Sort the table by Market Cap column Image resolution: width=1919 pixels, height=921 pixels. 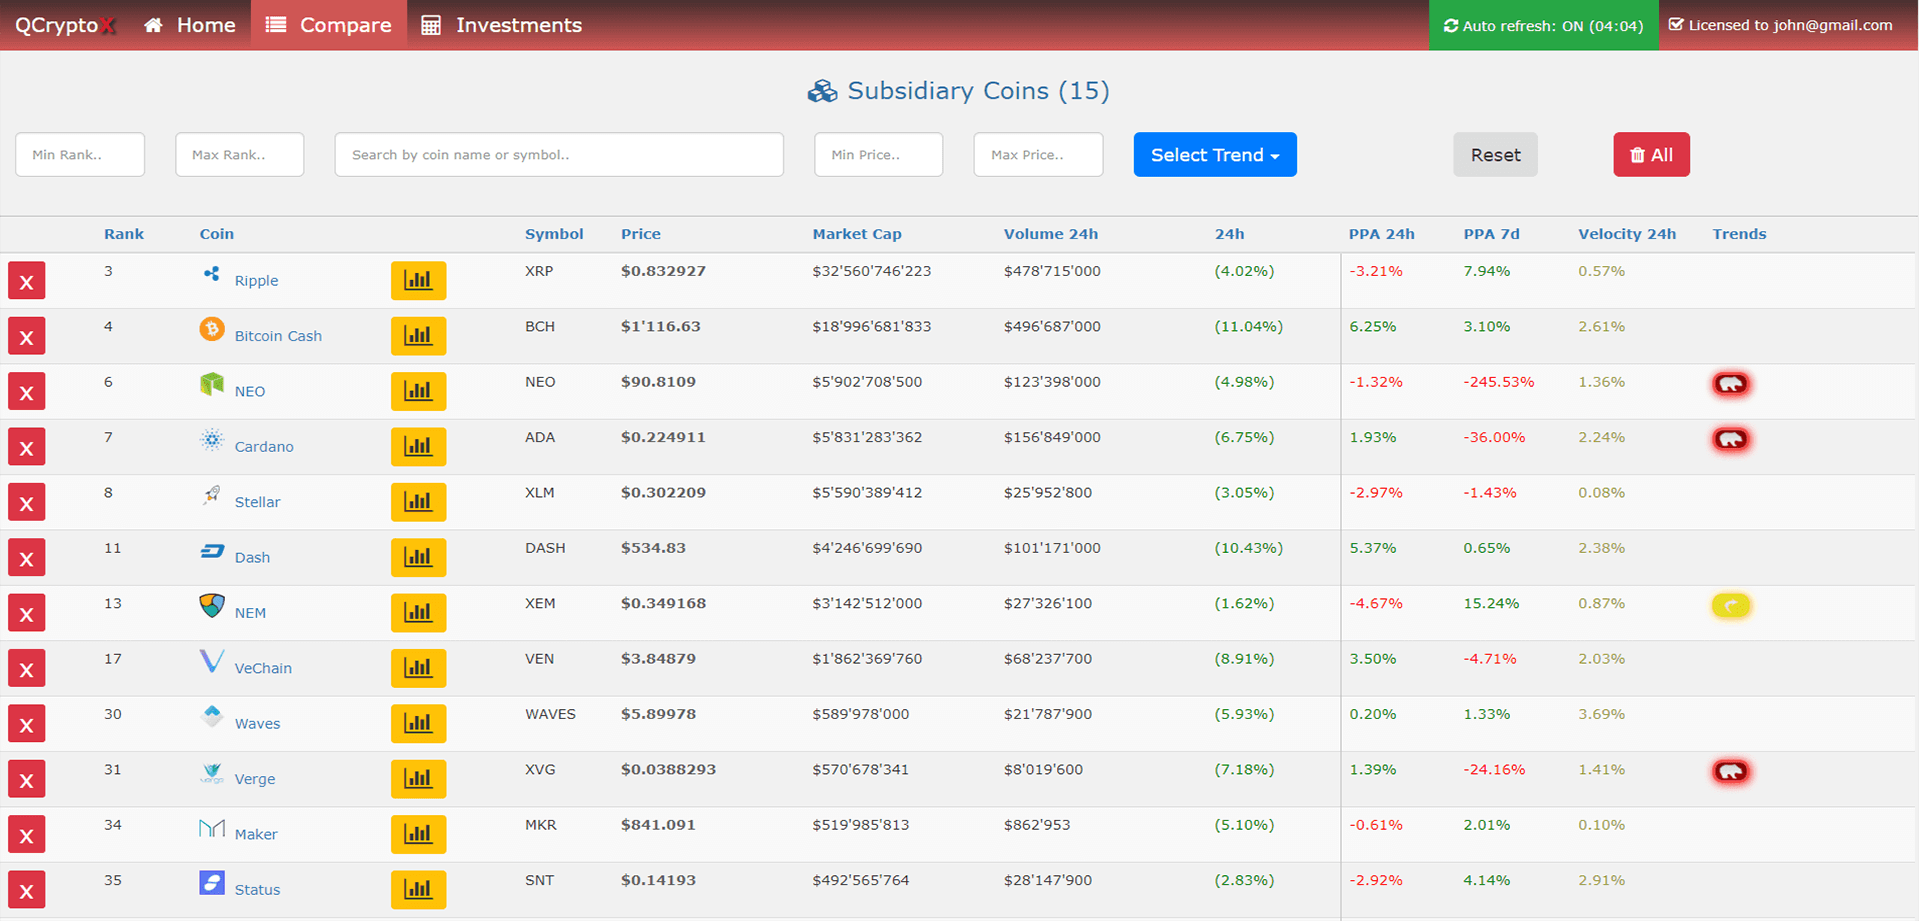(x=856, y=234)
